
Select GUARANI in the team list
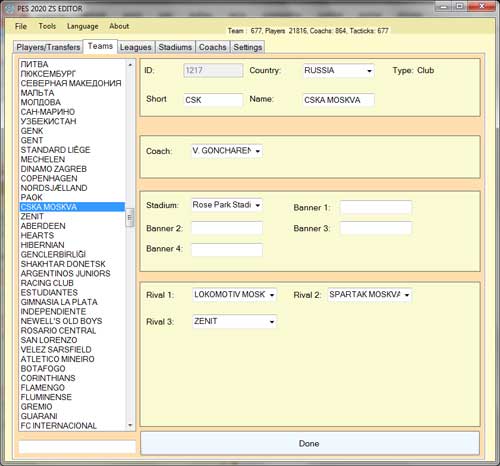tap(72, 416)
